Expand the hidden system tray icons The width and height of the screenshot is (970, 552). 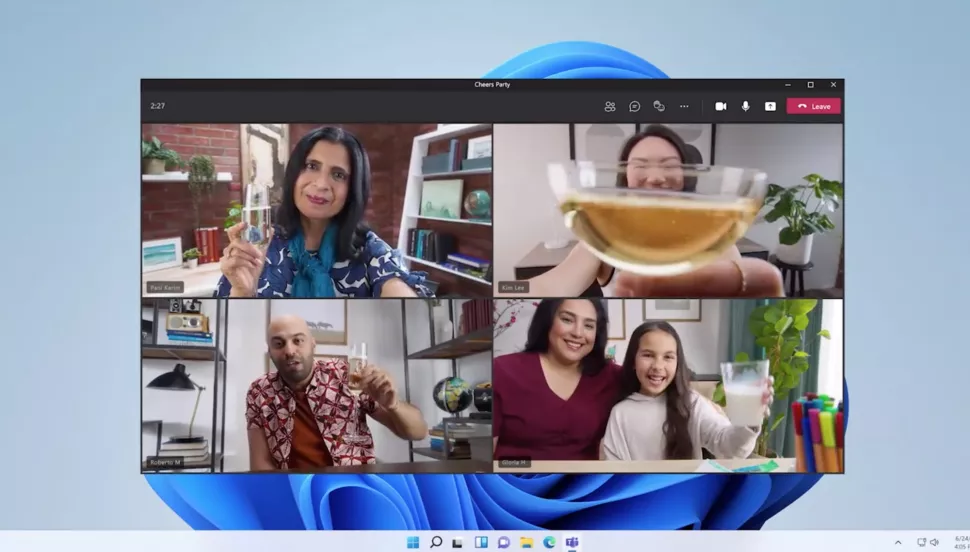pos(898,543)
